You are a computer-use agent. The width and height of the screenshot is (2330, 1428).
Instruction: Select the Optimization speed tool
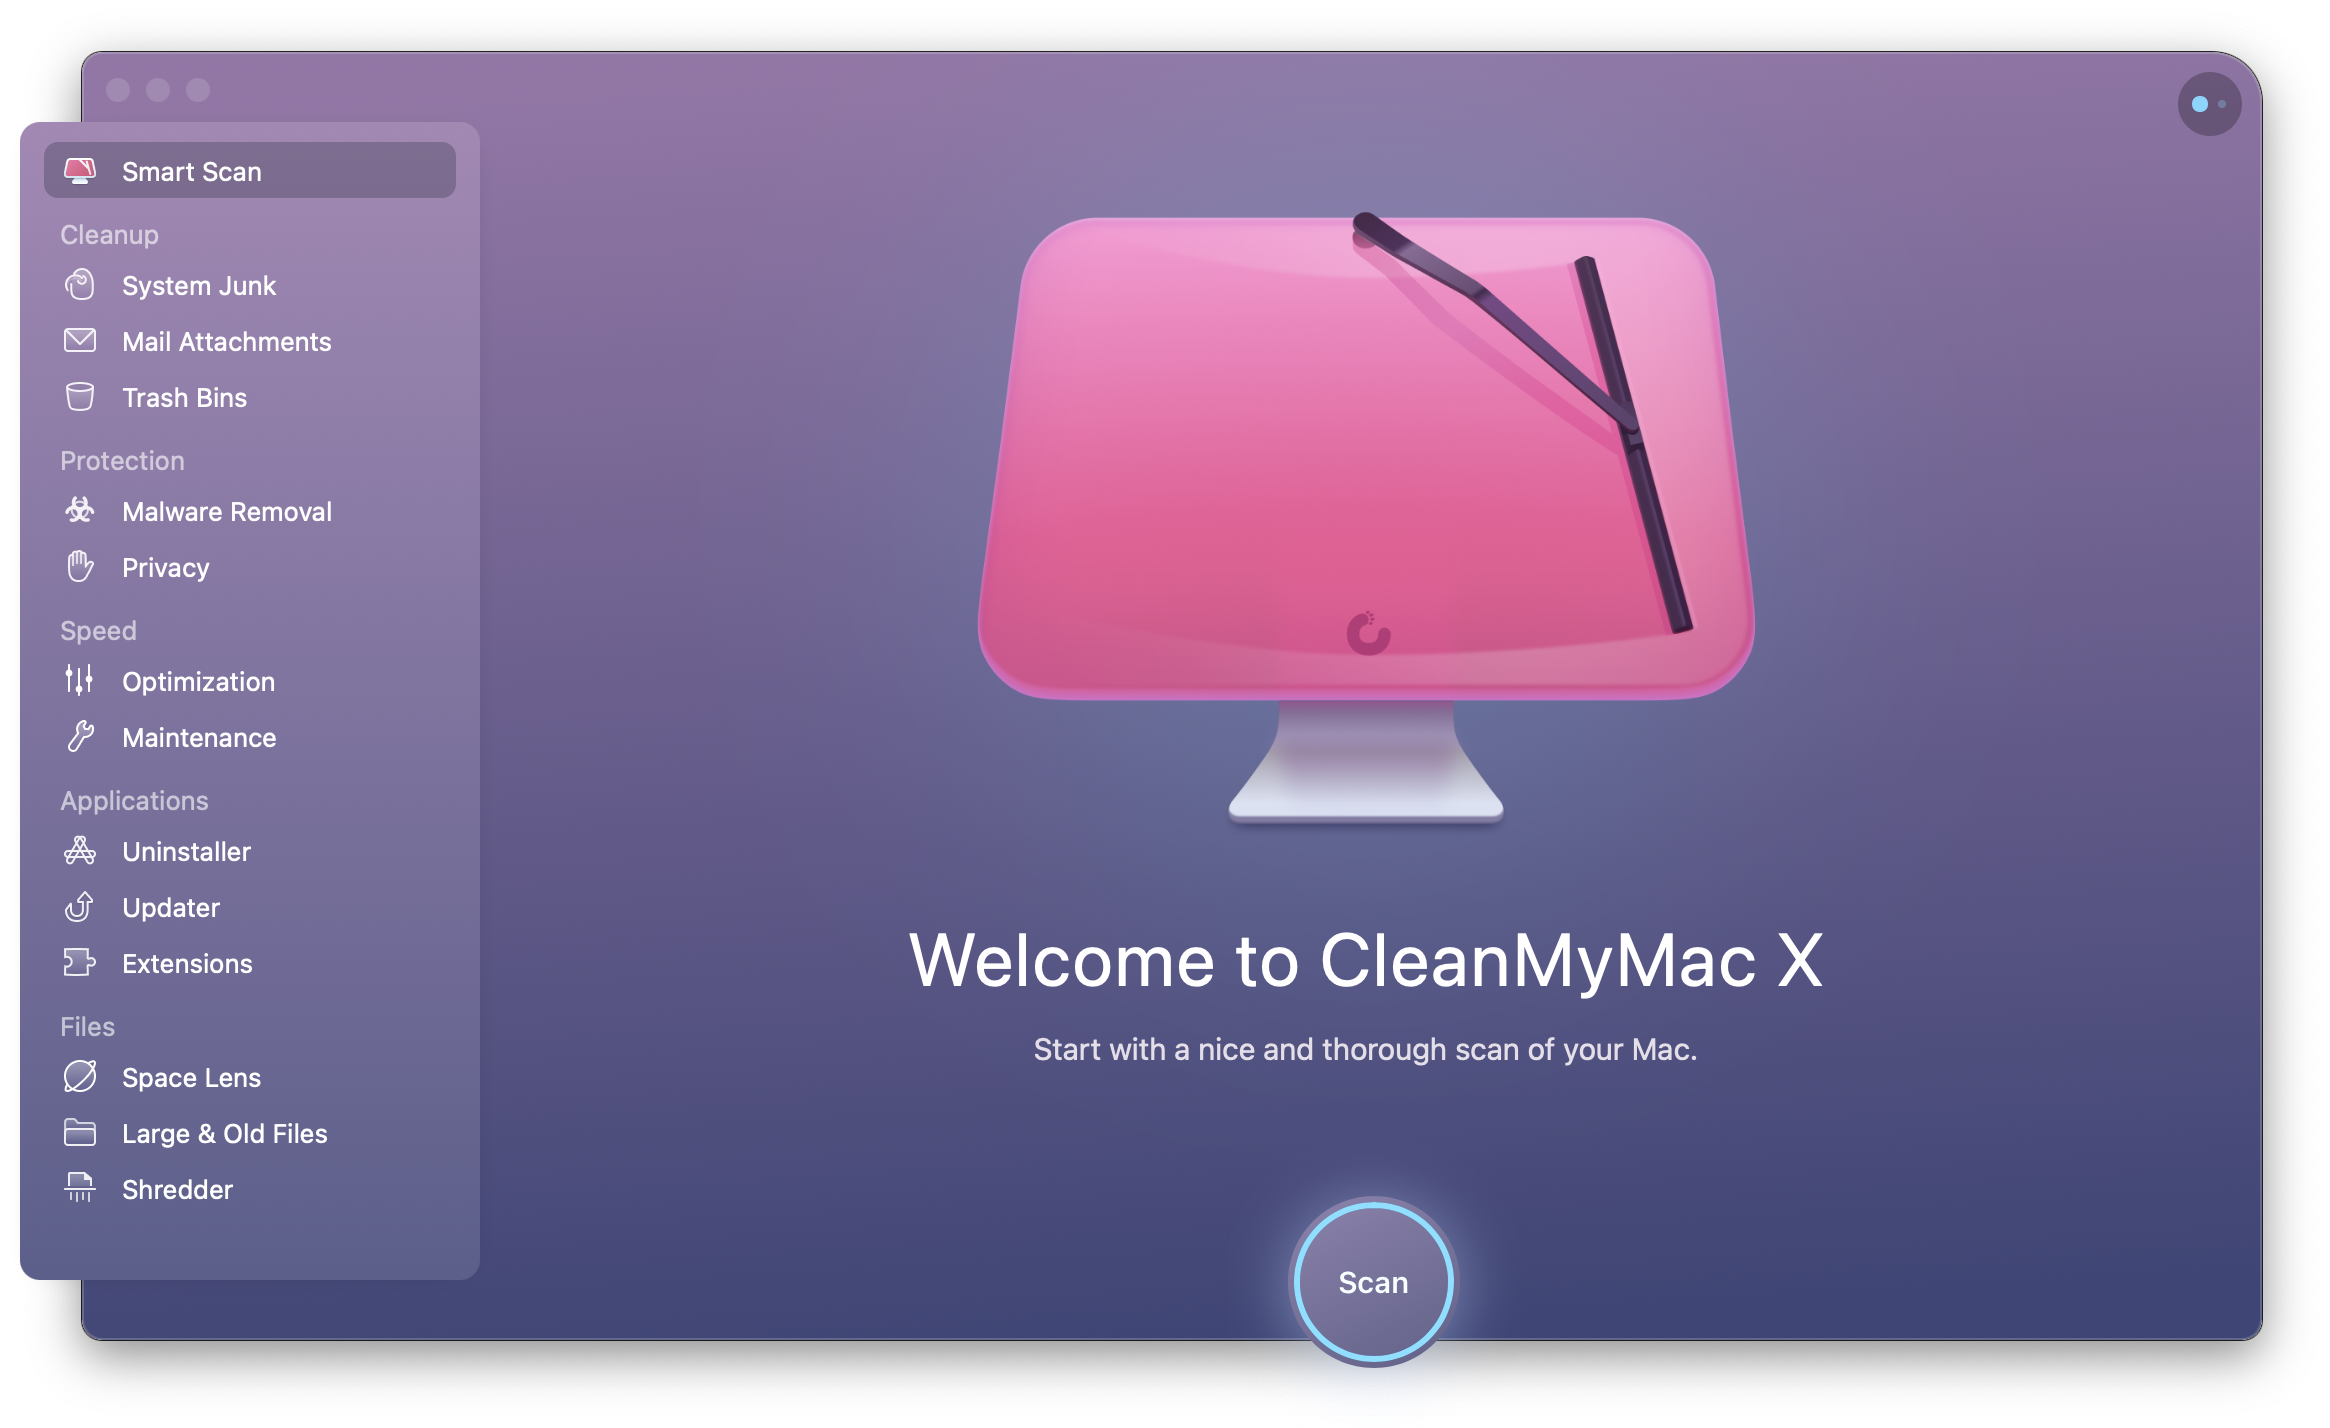[198, 681]
